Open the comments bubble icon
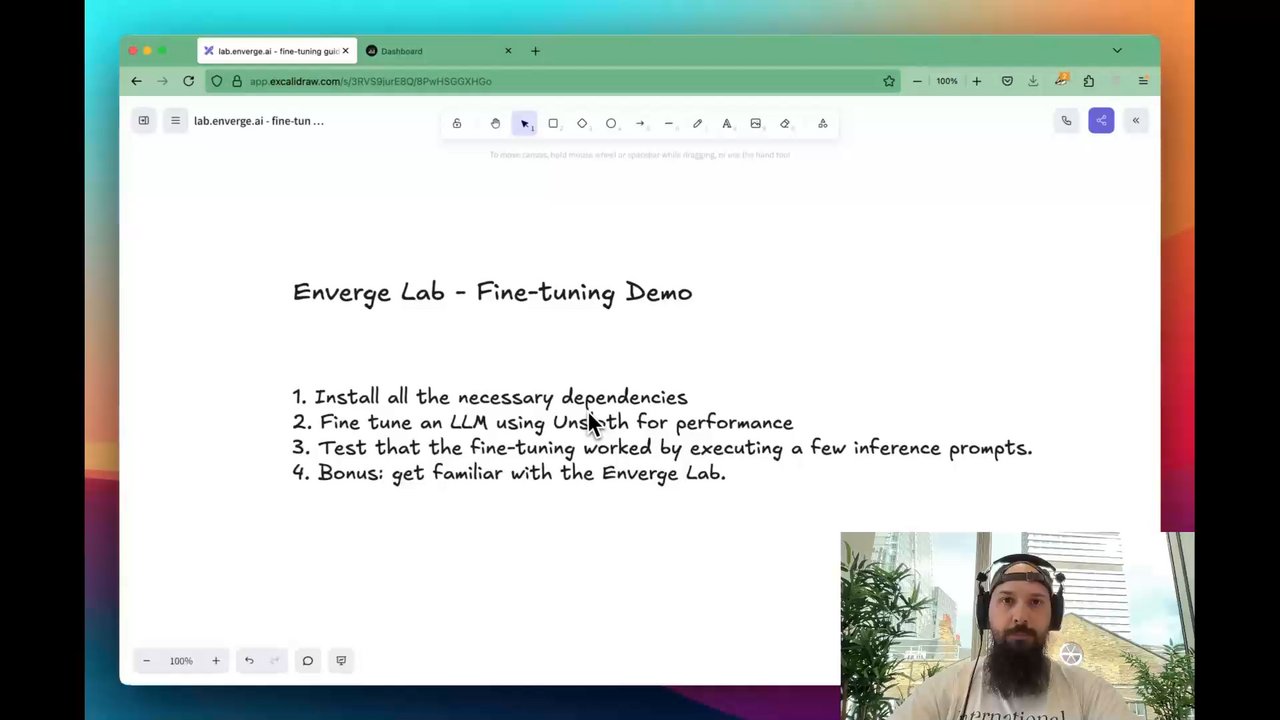Viewport: 1280px width, 720px height. click(308, 660)
